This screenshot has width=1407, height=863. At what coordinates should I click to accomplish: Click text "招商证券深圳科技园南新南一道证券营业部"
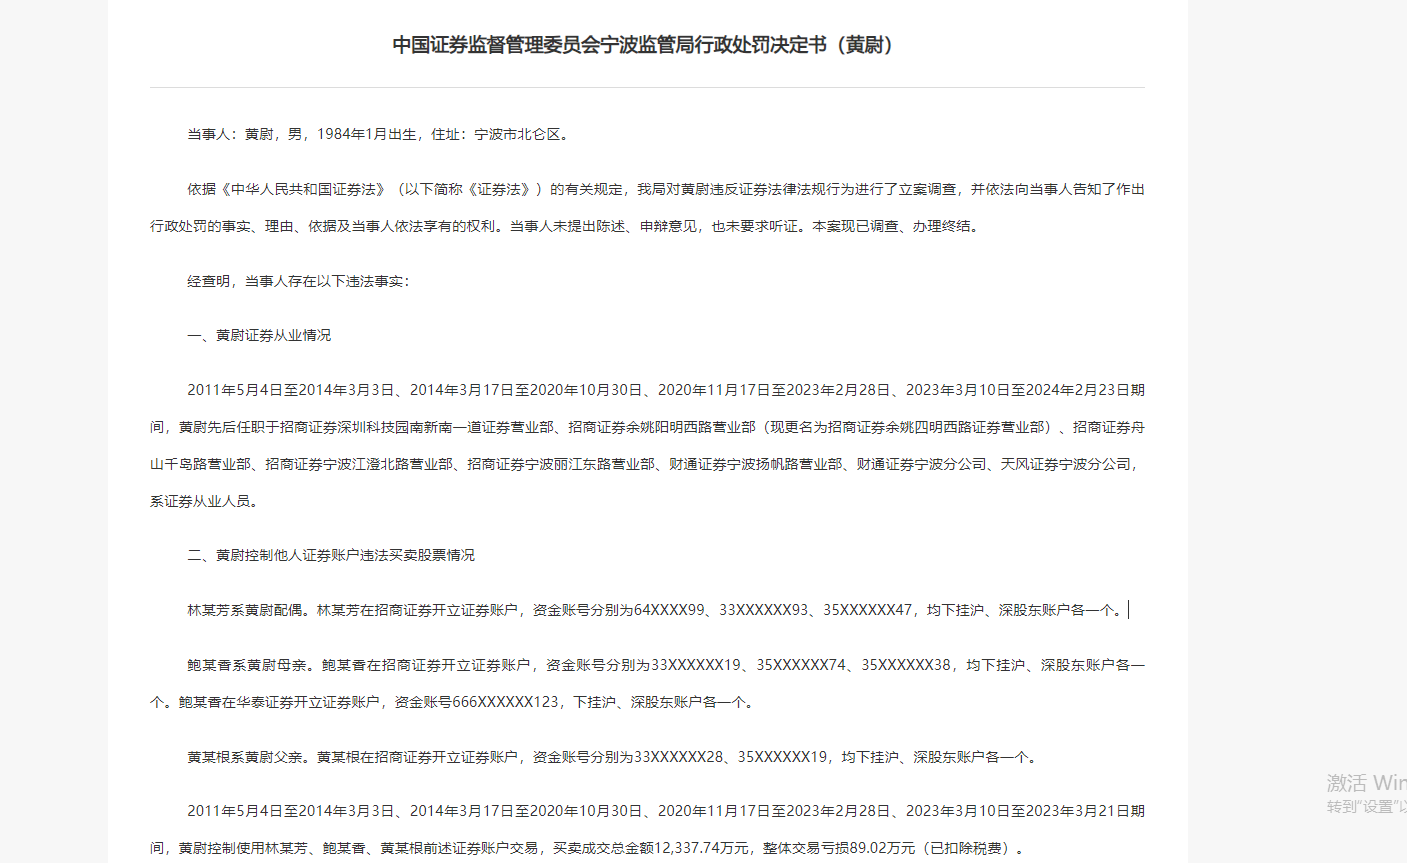pos(417,427)
